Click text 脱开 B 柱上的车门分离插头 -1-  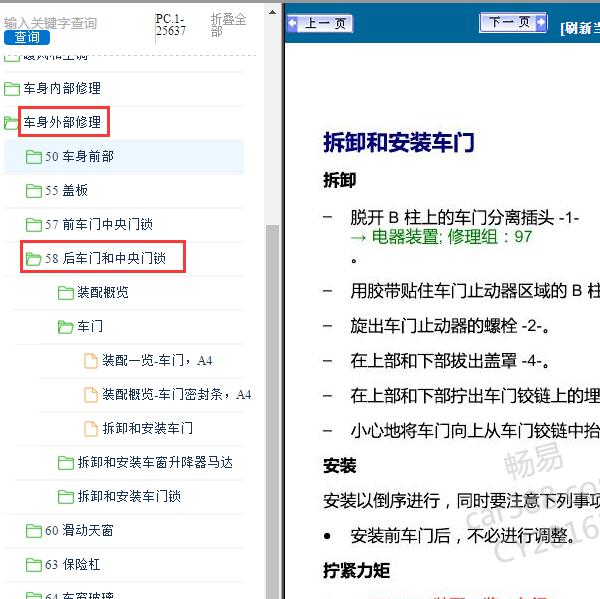(x=464, y=218)
